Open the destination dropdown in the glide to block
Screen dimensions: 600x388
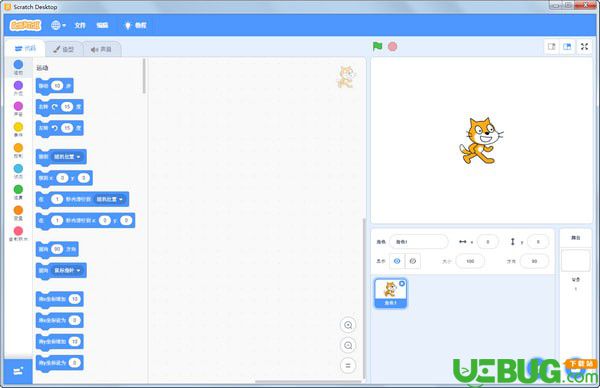click(x=110, y=199)
